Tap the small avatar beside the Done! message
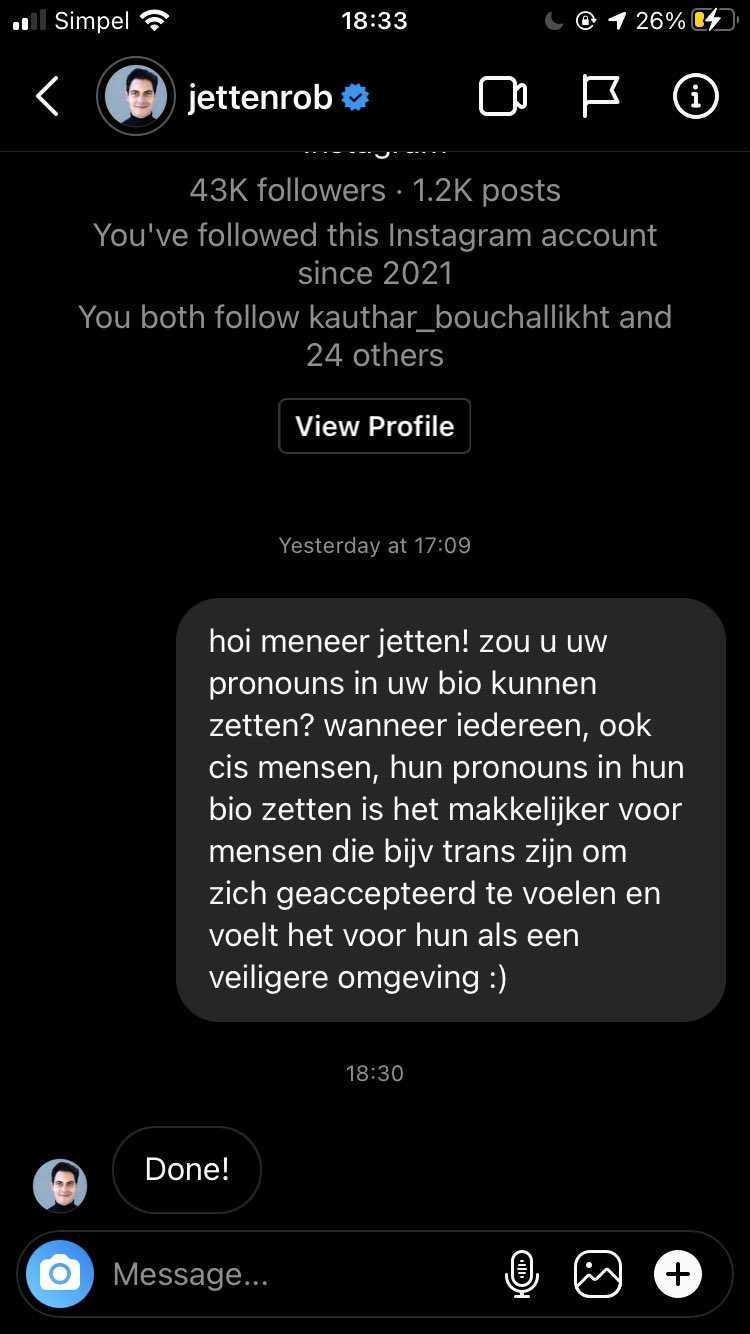Viewport: 750px width, 1334px height. point(60,1186)
